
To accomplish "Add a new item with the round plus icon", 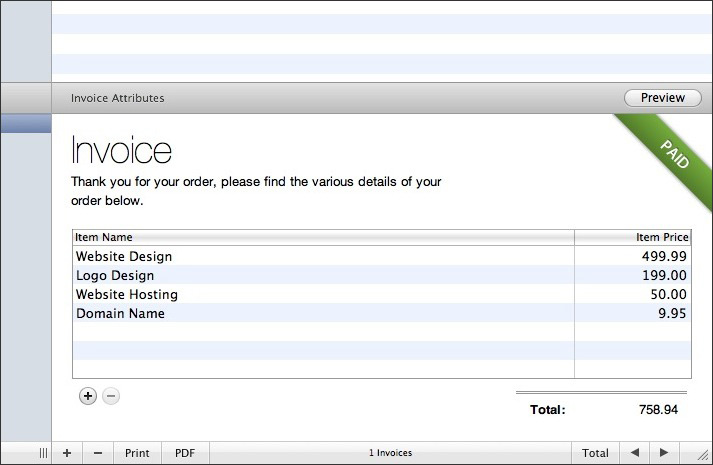I will 88,396.
